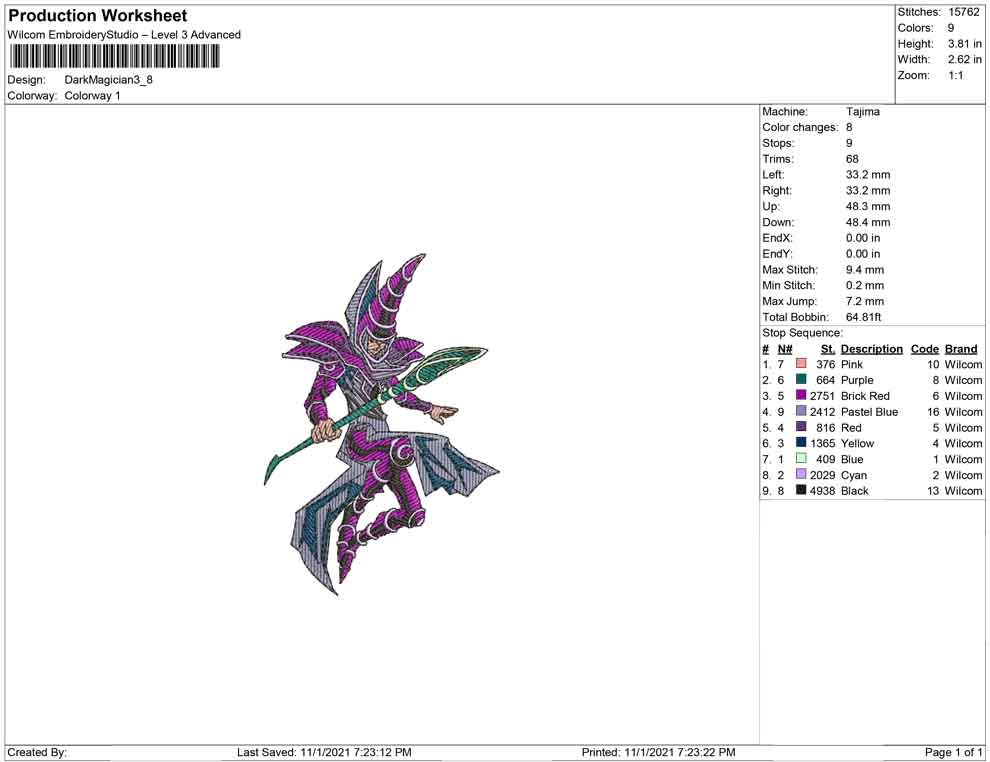The width and height of the screenshot is (990, 762).
Task: Click the Cyan thread color swatch
Action: coord(801,475)
